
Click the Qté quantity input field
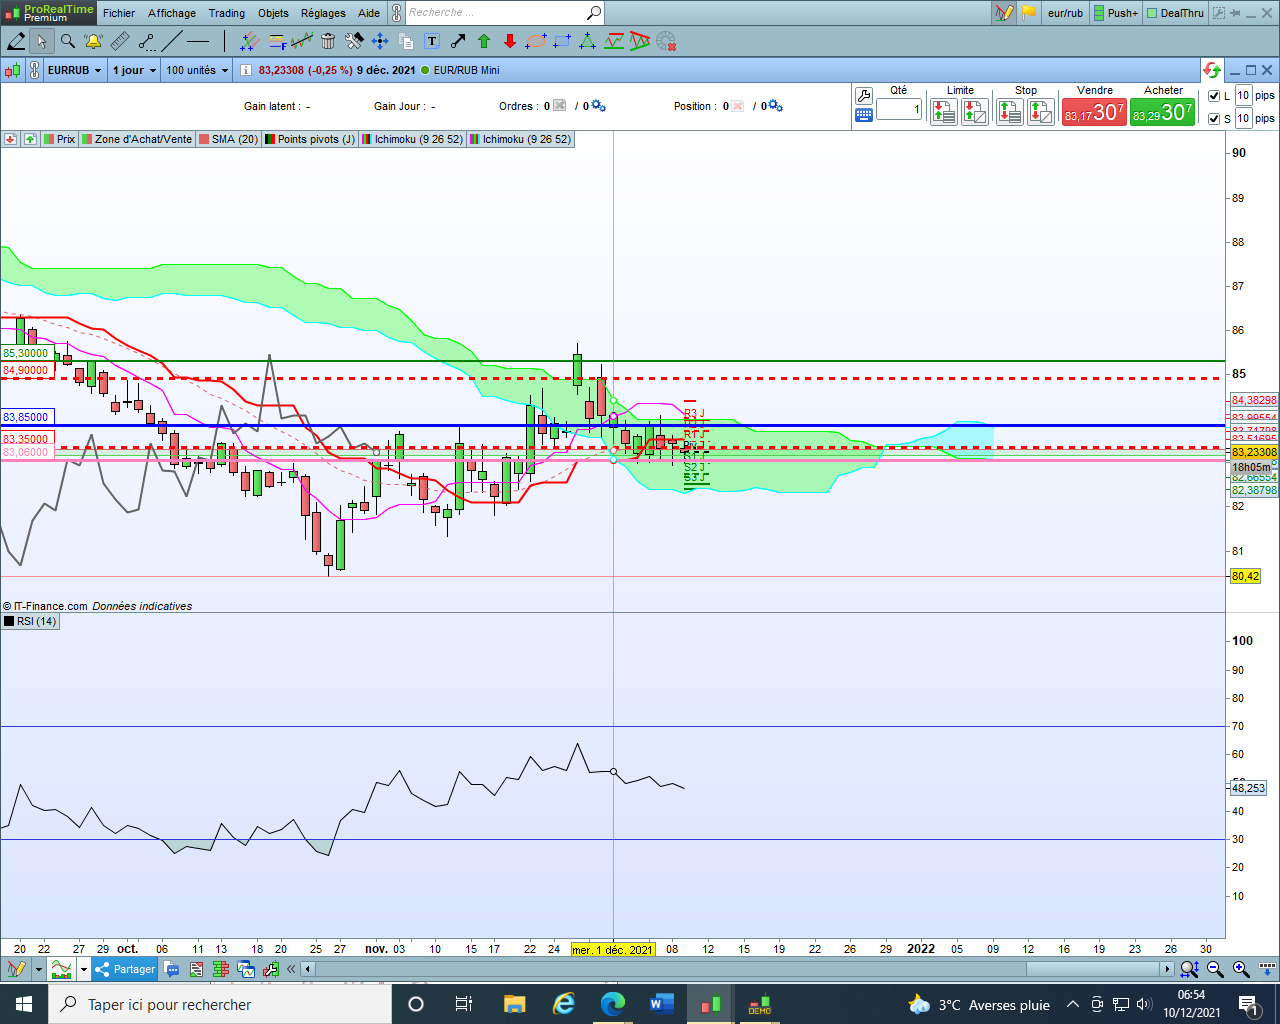[x=899, y=109]
